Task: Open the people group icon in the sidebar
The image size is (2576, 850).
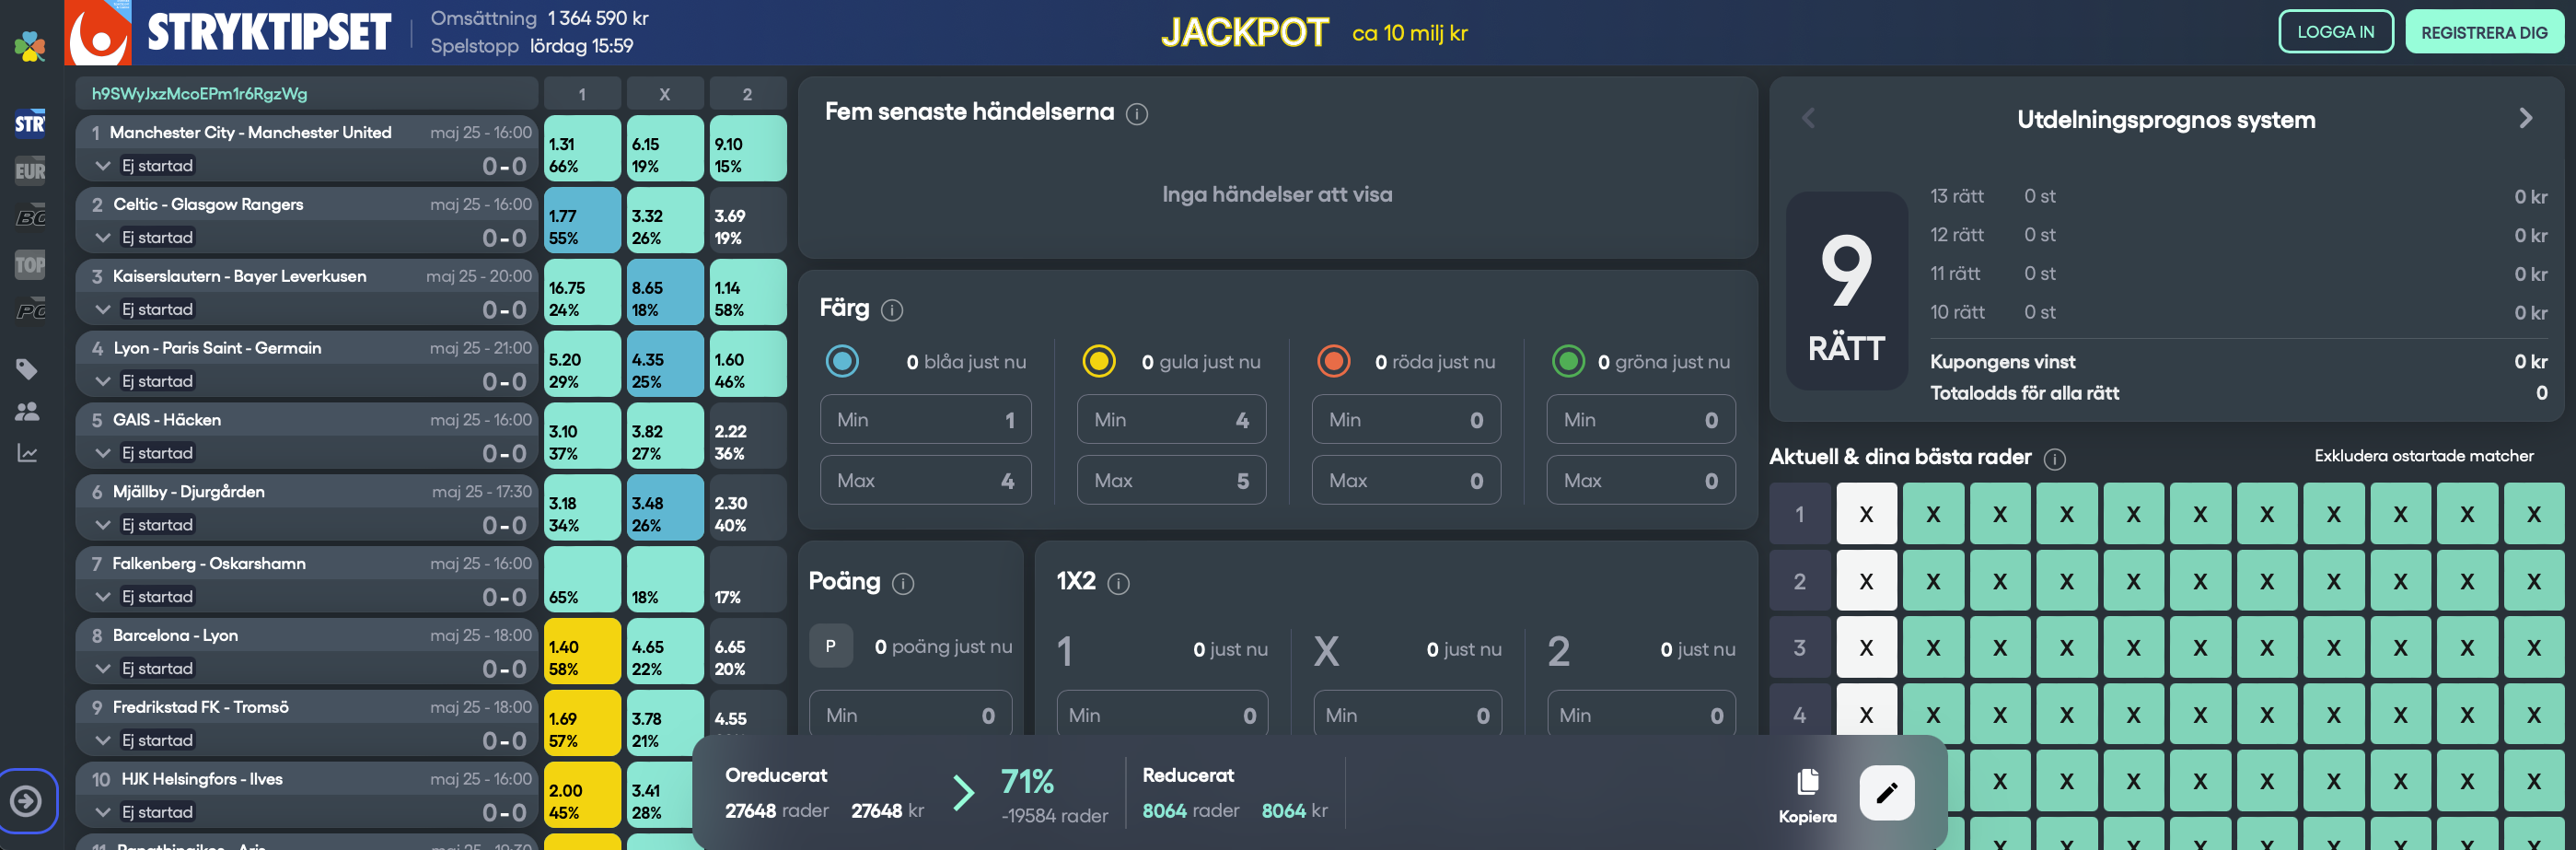Action: [x=28, y=411]
